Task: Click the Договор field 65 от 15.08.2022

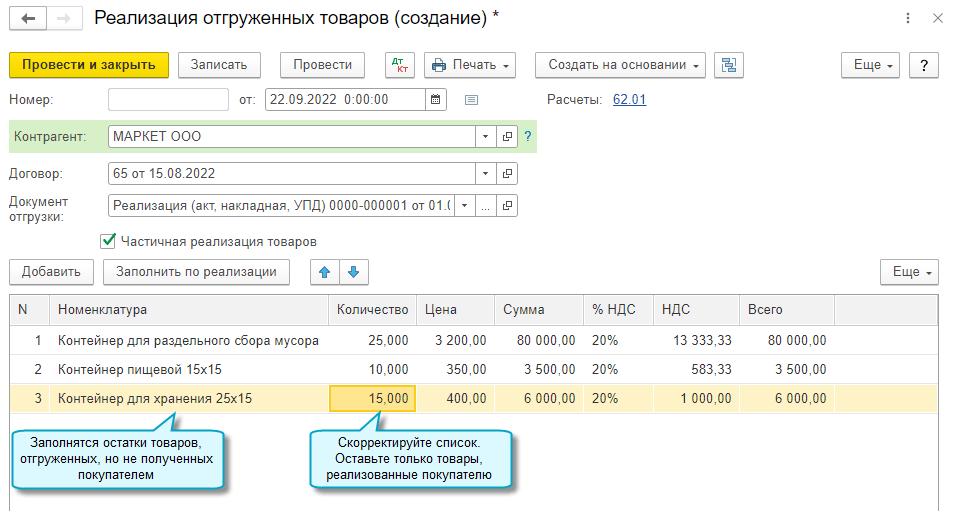Action: coord(292,173)
